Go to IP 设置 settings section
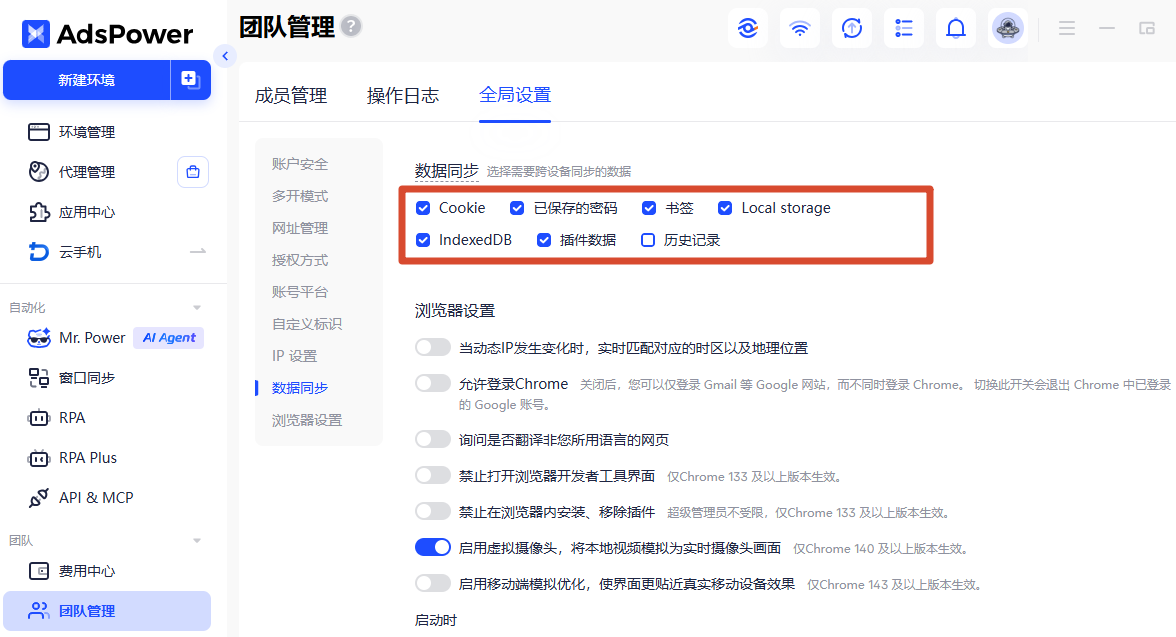Image resolution: width=1176 pixels, height=637 pixels. pos(295,356)
